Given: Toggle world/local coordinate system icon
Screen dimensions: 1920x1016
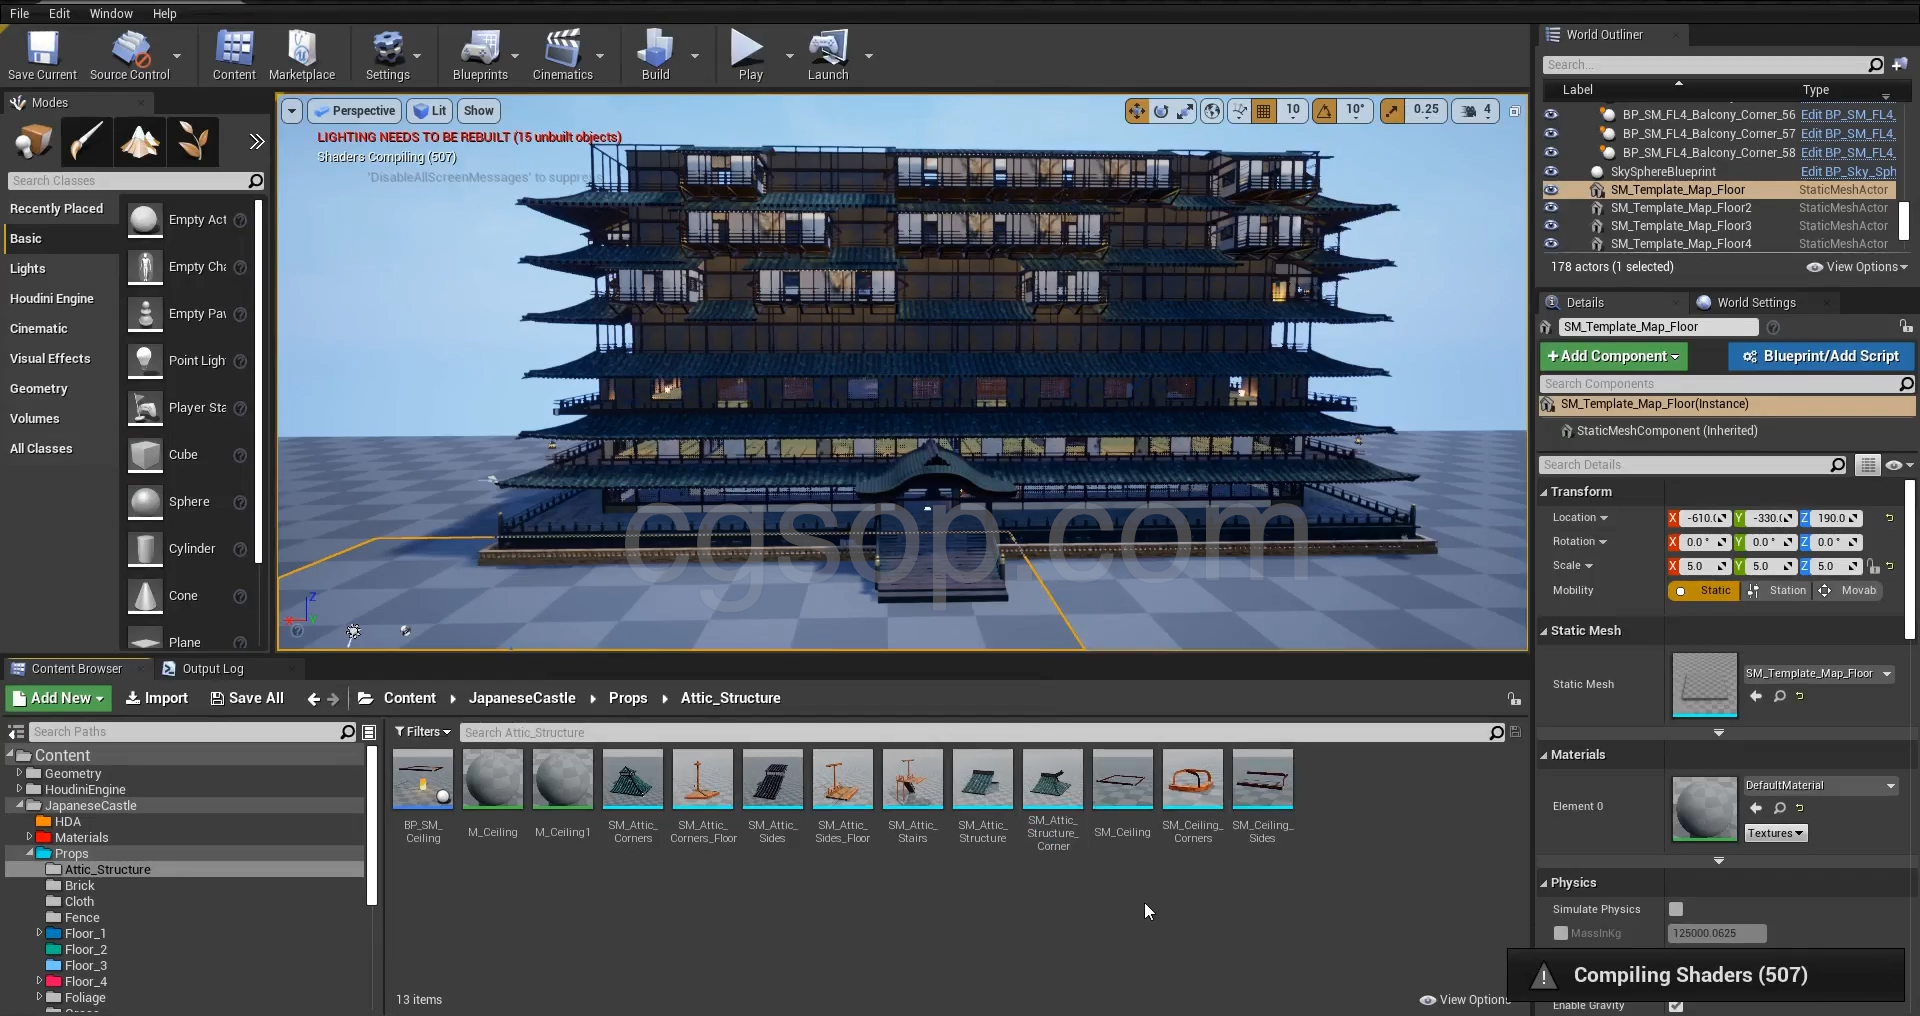Looking at the screenshot, I should pos(1212,111).
